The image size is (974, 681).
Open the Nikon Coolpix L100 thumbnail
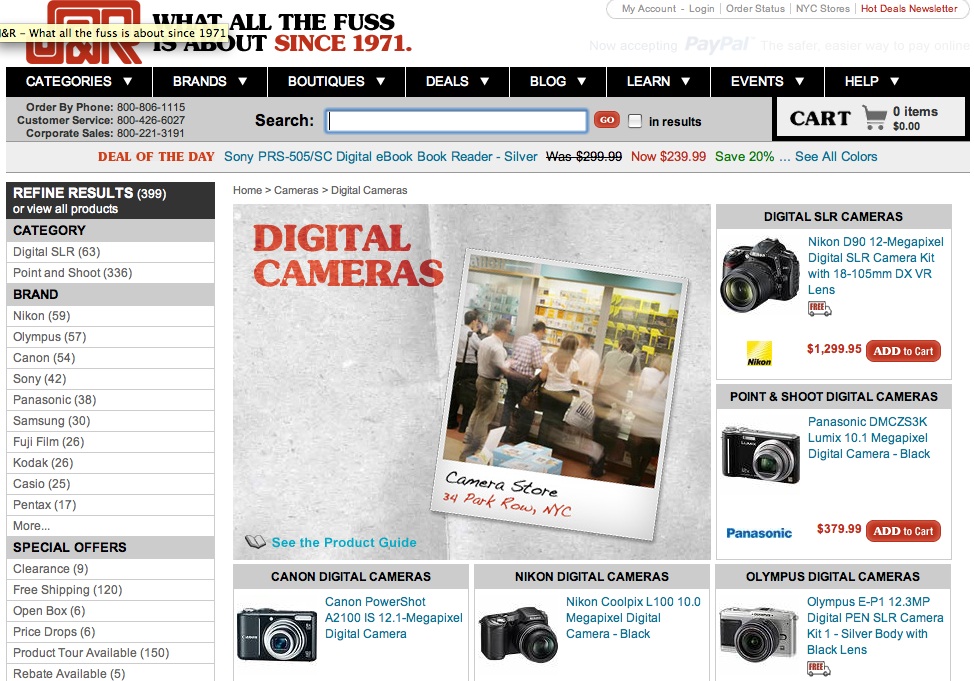click(x=519, y=634)
